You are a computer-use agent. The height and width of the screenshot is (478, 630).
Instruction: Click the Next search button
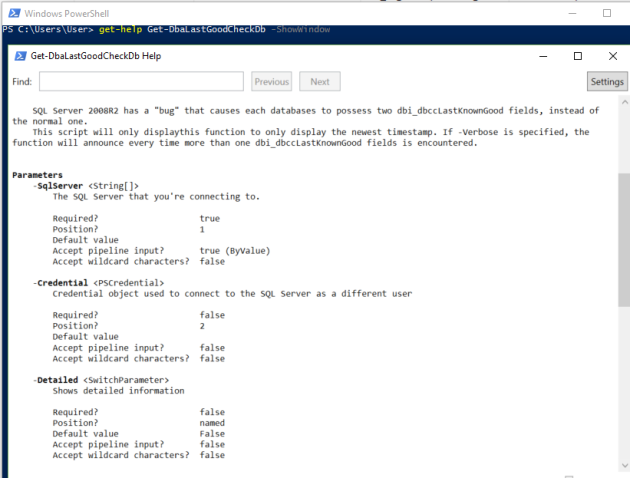[320, 82]
